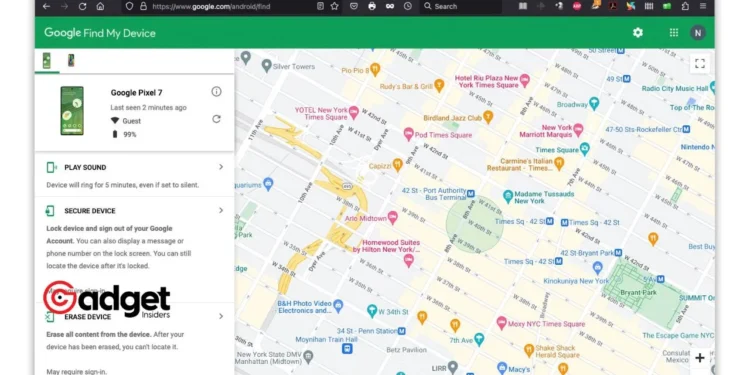Click the Capizzi restaurant marker

coord(397,165)
